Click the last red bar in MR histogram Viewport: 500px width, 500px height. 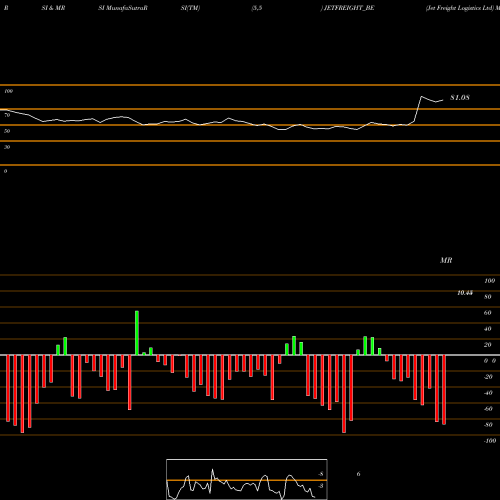(444, 390)
